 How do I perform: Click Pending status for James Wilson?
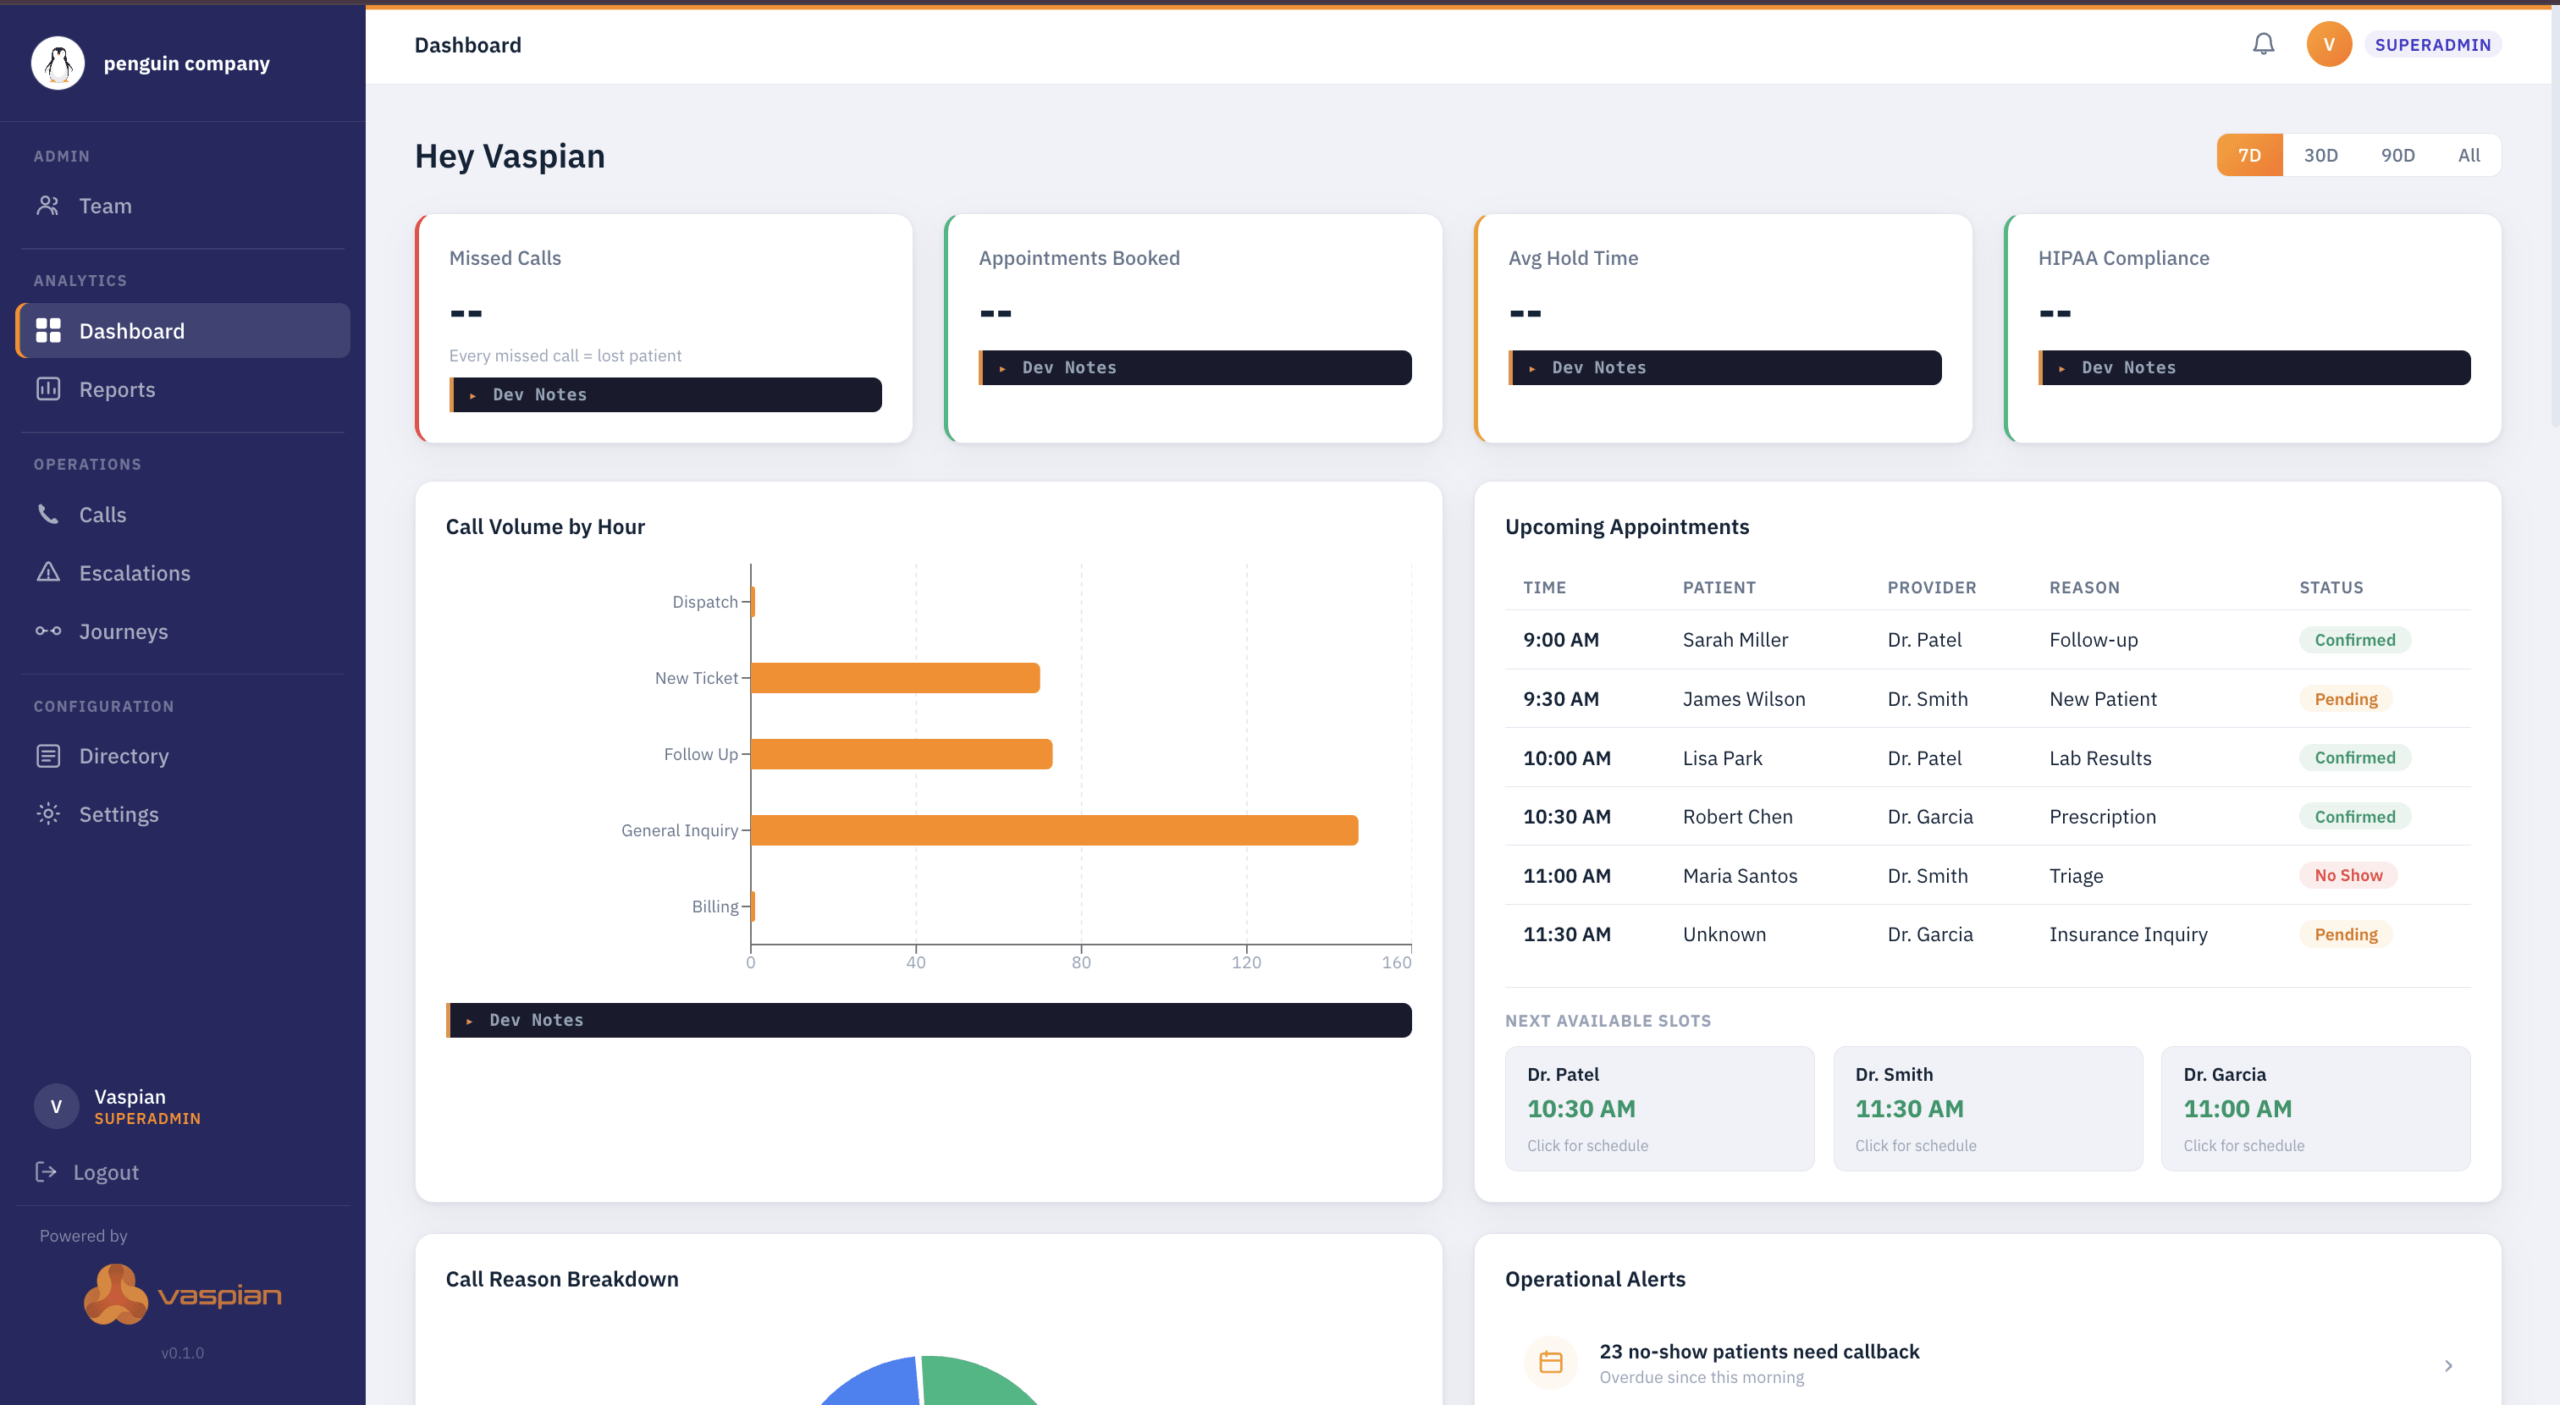tap(2345, 699)
